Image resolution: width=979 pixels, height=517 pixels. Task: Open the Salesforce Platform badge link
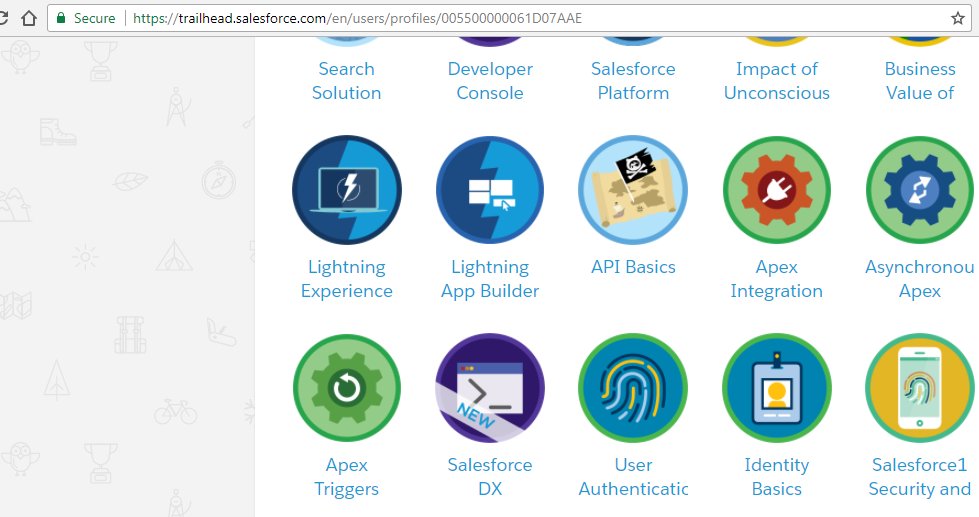[x=633, y=81]
